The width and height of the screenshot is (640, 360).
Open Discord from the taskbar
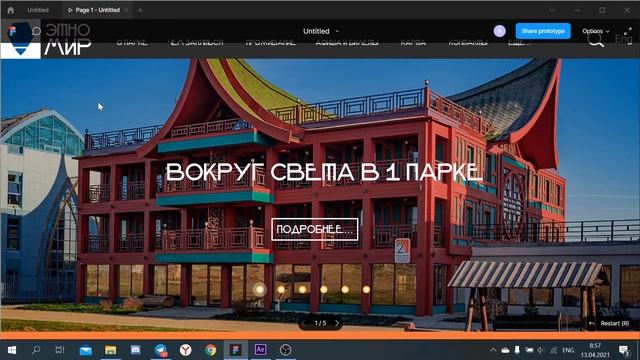[x=136, y=350]
